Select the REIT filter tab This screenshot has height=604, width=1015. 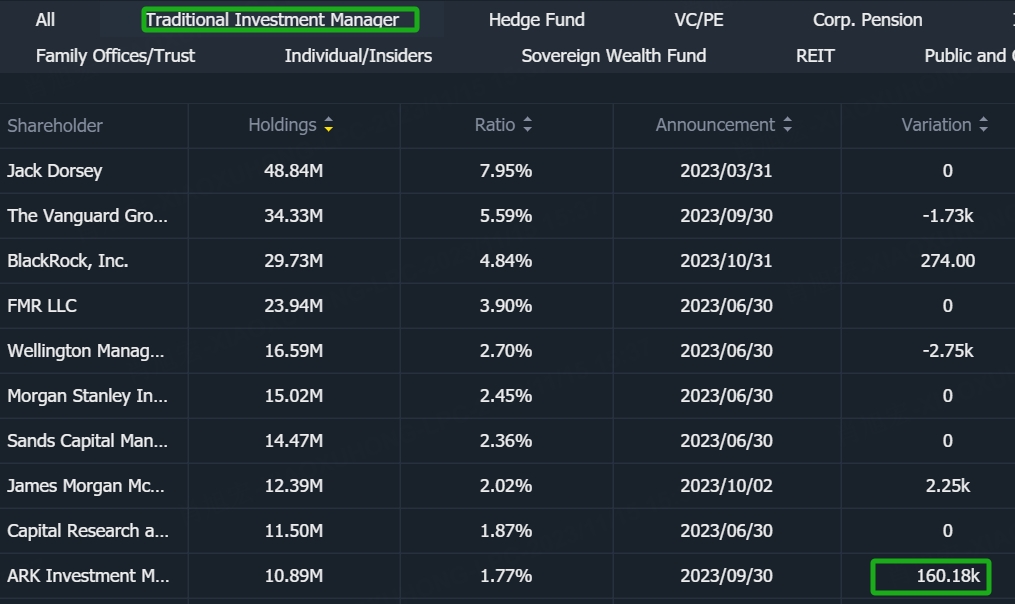click(x=815, y=56)
